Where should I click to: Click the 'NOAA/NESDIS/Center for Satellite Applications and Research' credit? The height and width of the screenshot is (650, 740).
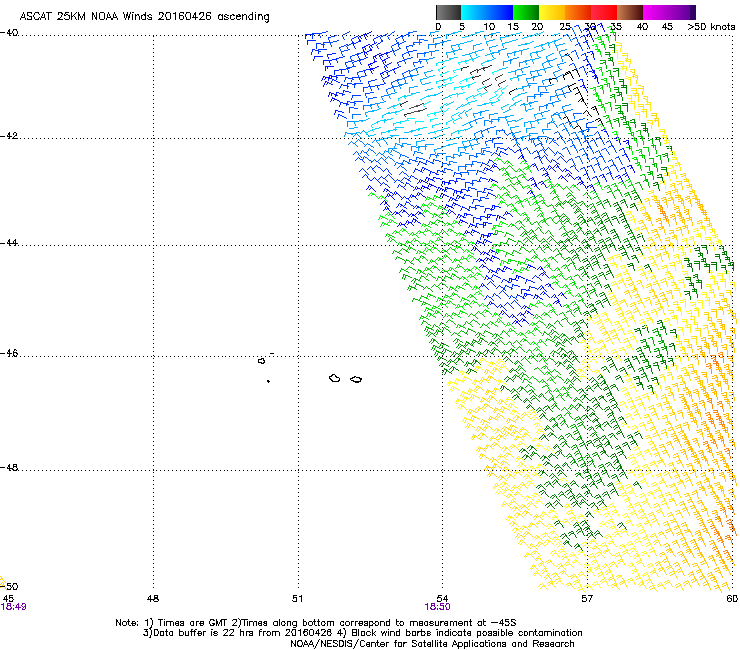432,644
